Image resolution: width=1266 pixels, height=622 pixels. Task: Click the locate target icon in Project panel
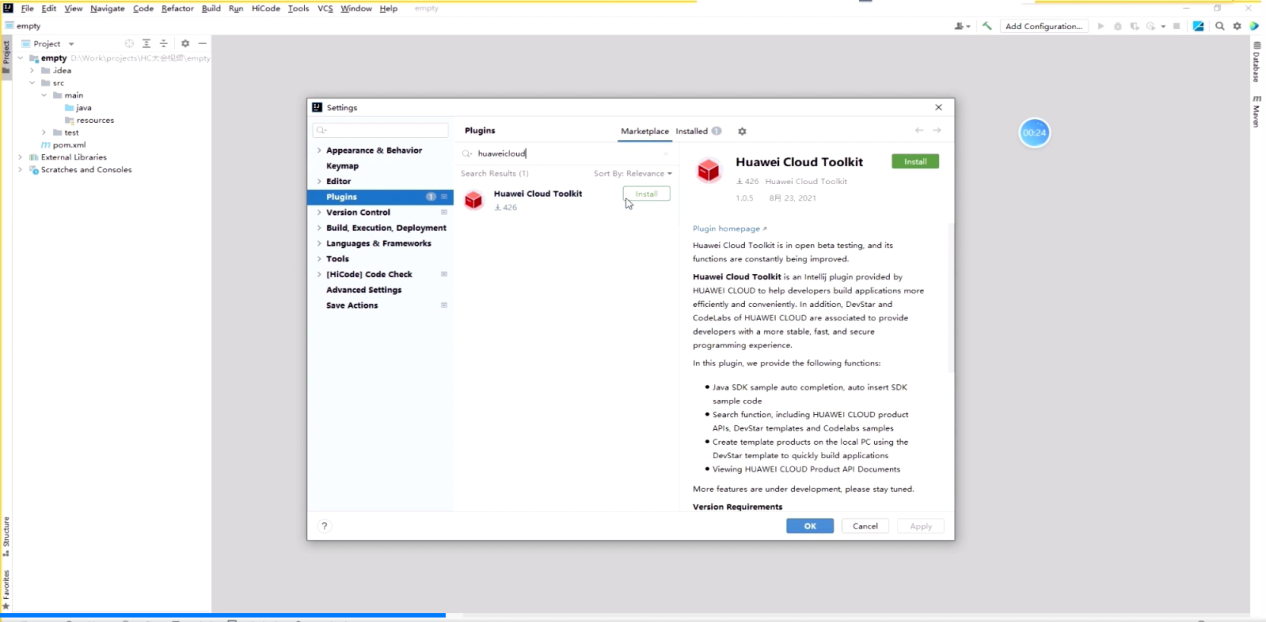point(129,44)
